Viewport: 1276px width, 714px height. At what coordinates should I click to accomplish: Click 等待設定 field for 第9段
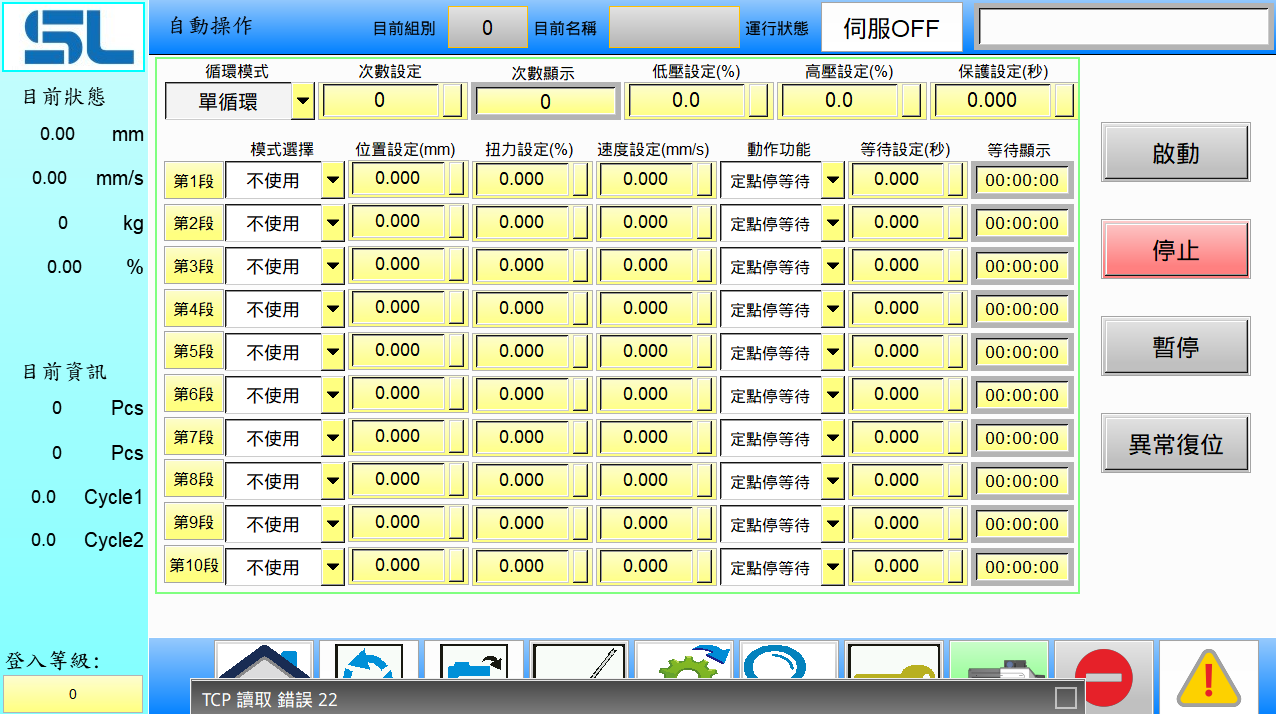[x=897, y=522]
